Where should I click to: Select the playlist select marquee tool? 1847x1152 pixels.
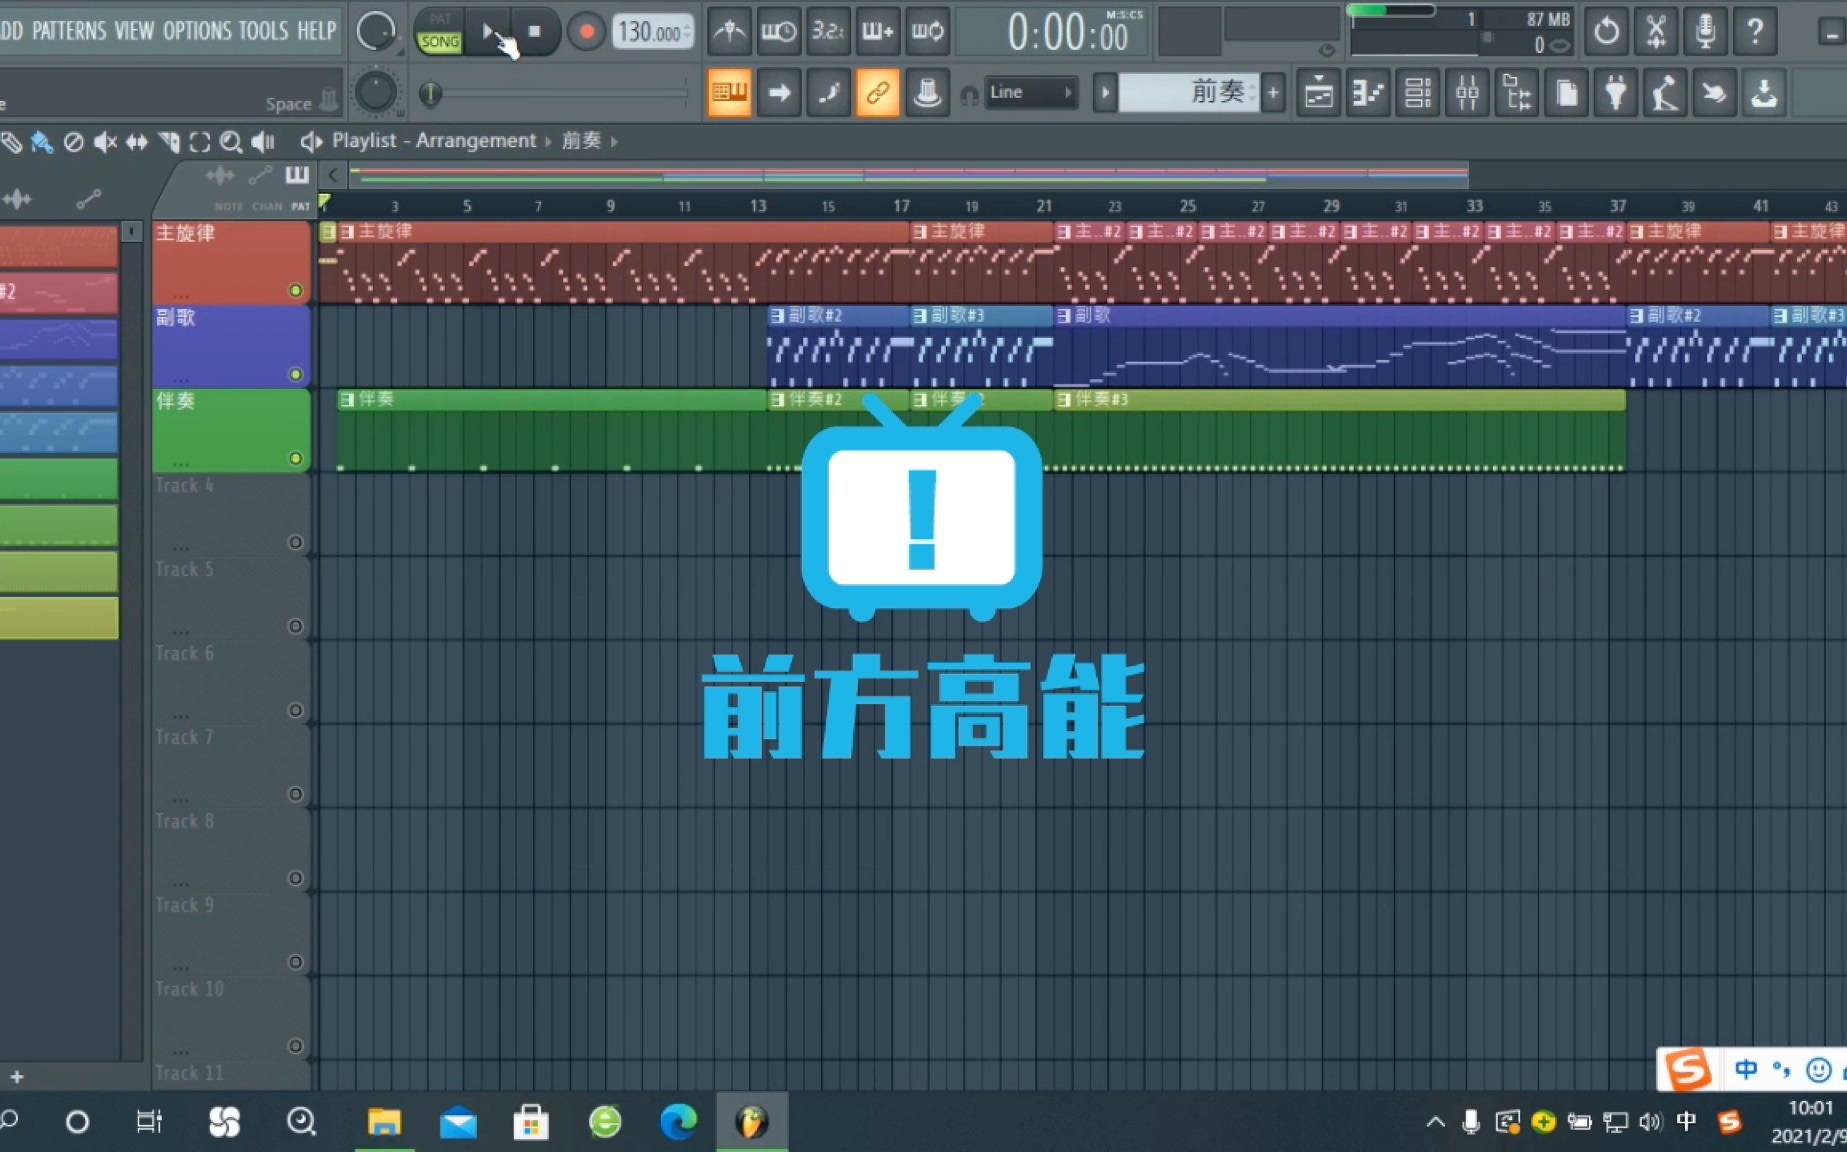click(x=200, y=142)
